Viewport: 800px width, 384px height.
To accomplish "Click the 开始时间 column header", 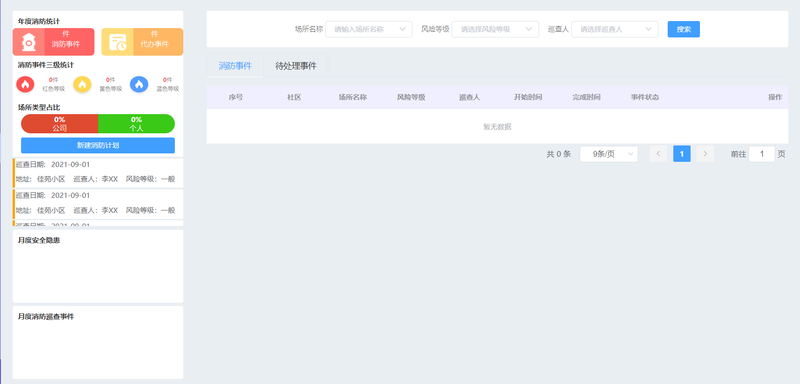I will 528,97.
